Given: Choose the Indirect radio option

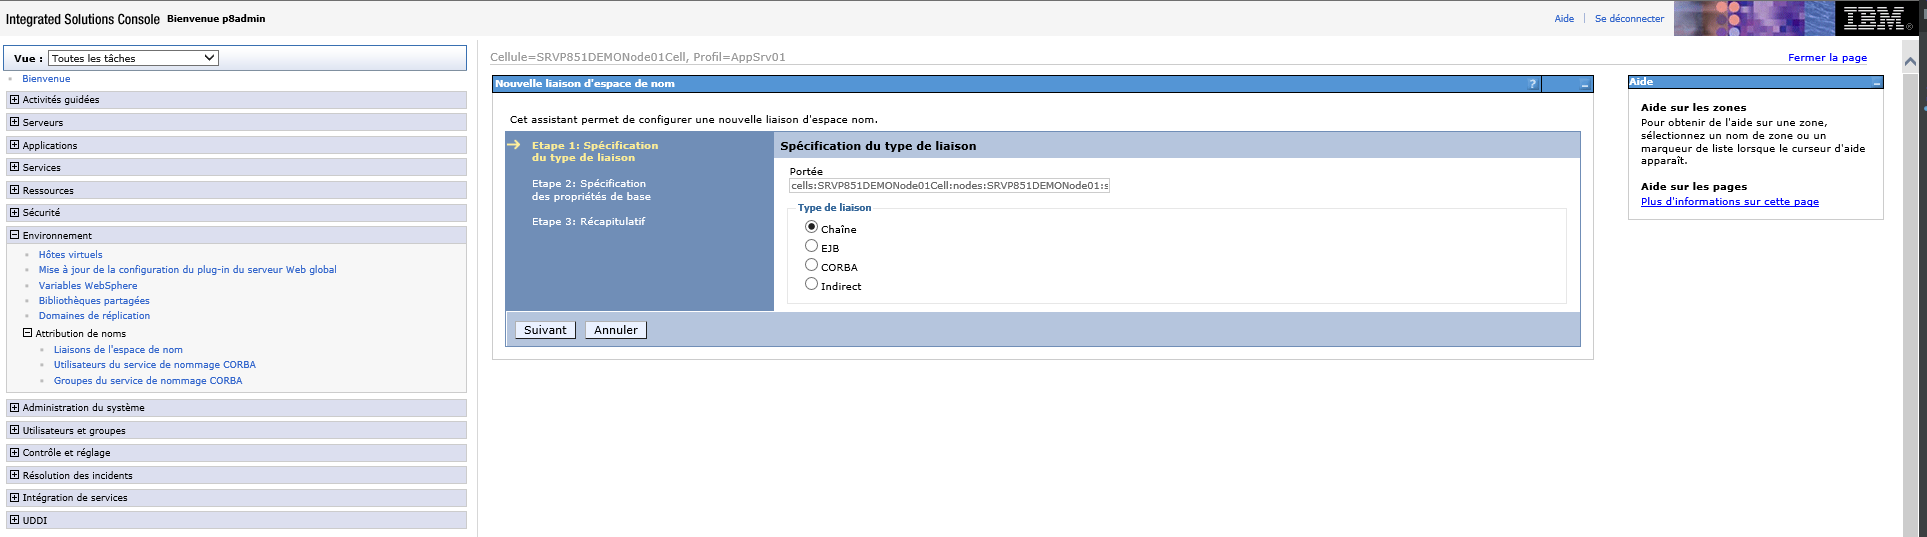Looking at the screenshot, I should point(811,284).
